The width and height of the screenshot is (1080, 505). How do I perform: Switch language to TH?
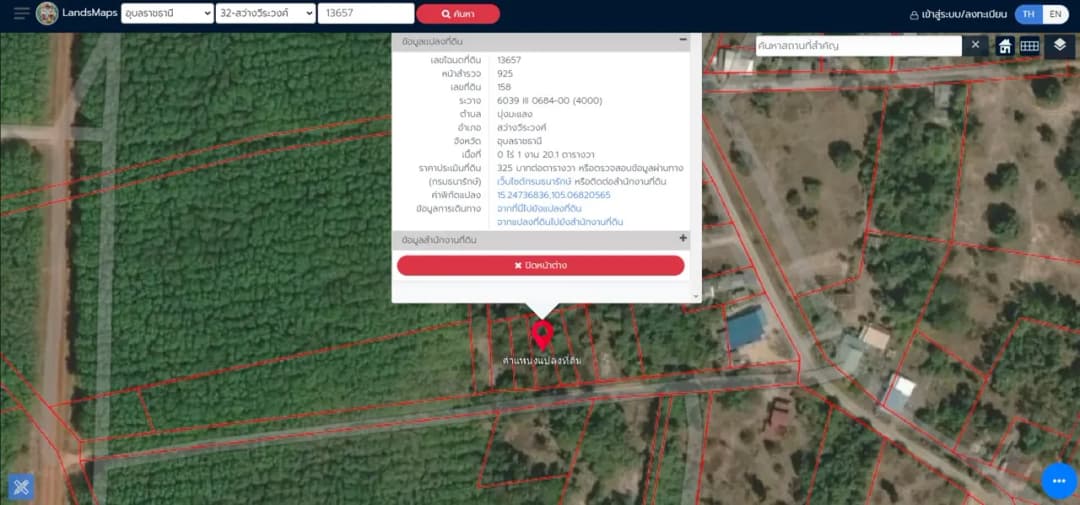(1028, 14)
